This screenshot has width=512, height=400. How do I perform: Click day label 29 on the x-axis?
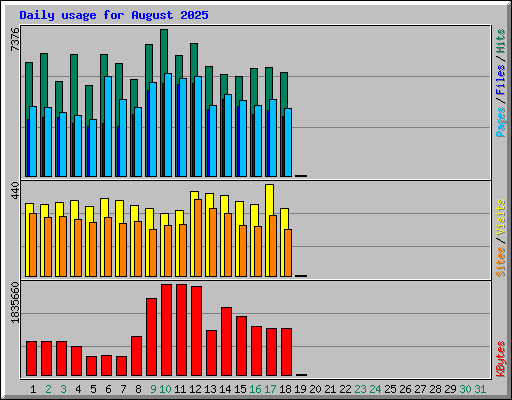pyautogui.click(x=450, y=389)
